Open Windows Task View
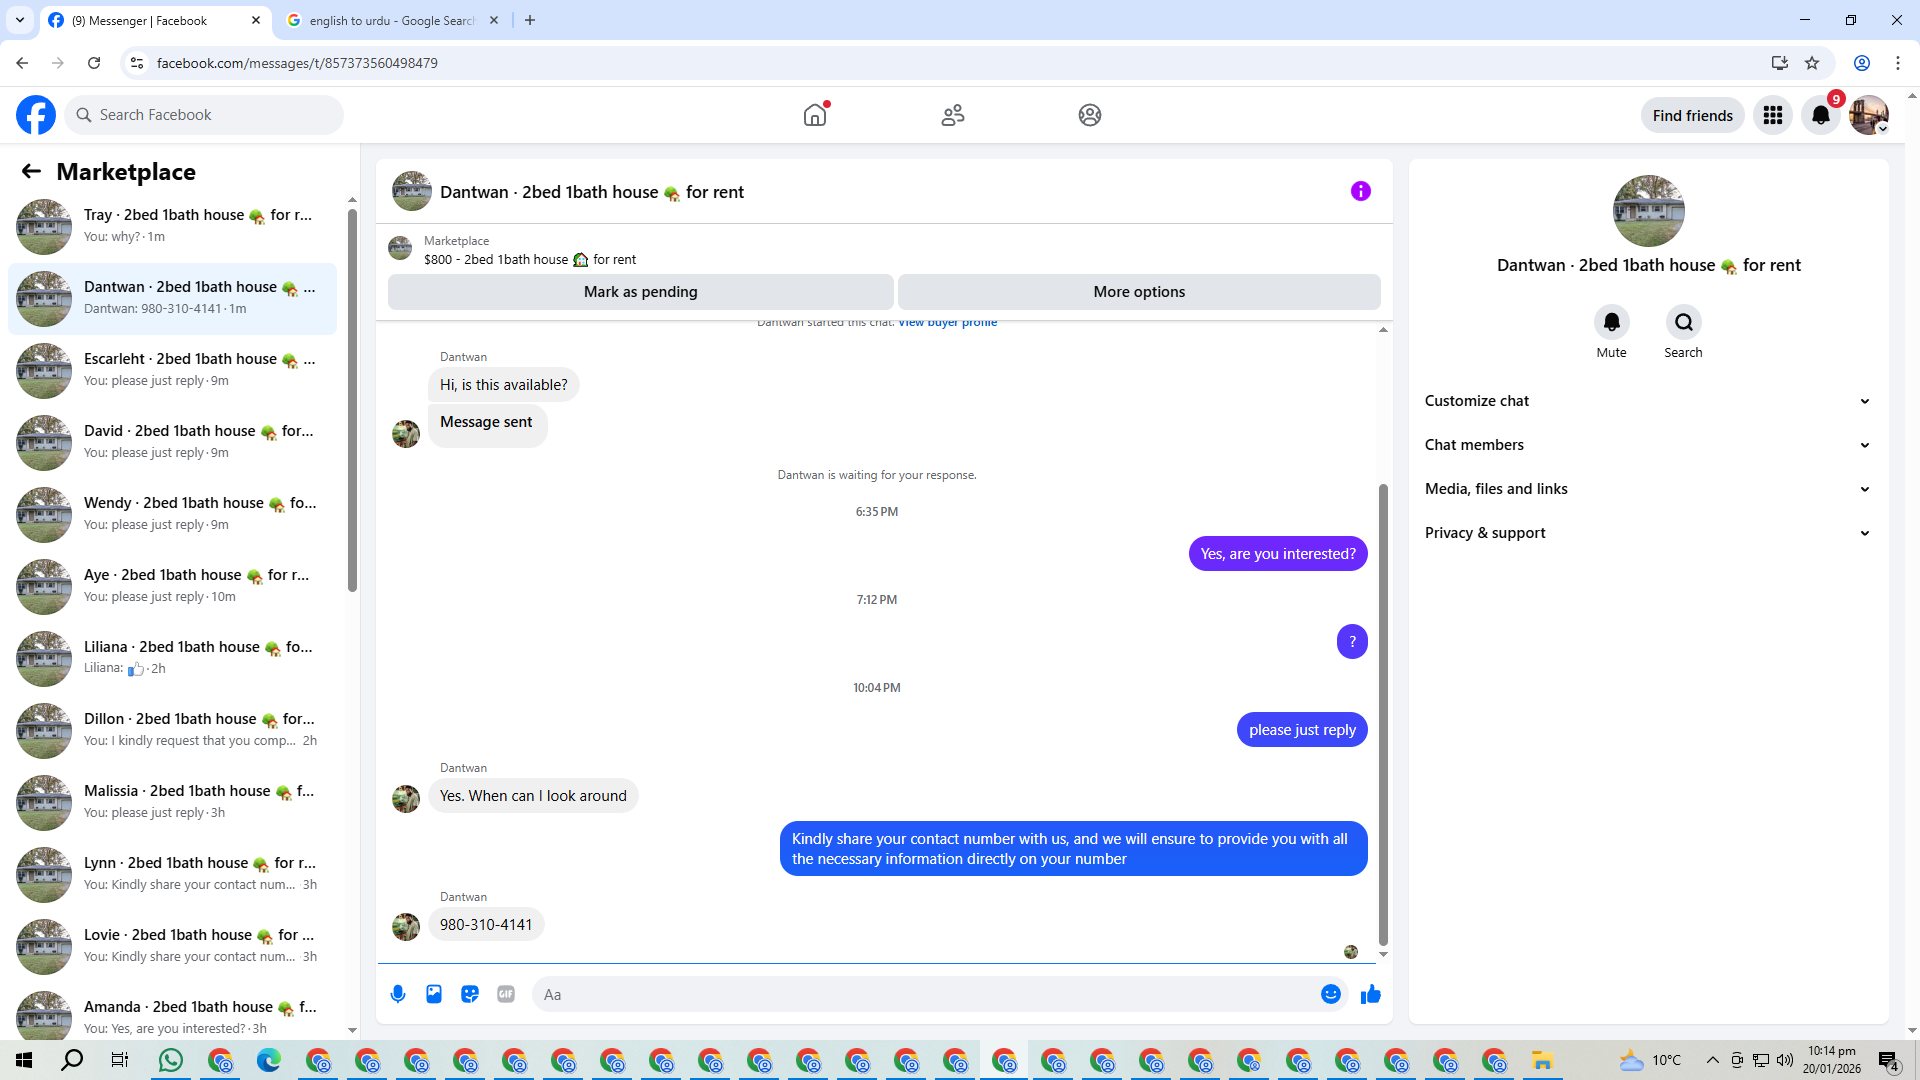This screenshot has height=1080, width=1920. click(120, 1060)
